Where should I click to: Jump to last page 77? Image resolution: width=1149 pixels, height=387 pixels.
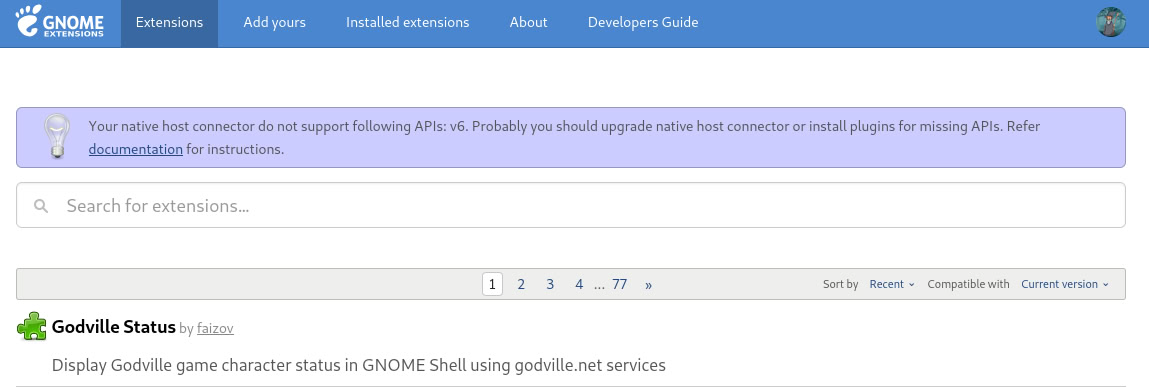coord(620,284)
